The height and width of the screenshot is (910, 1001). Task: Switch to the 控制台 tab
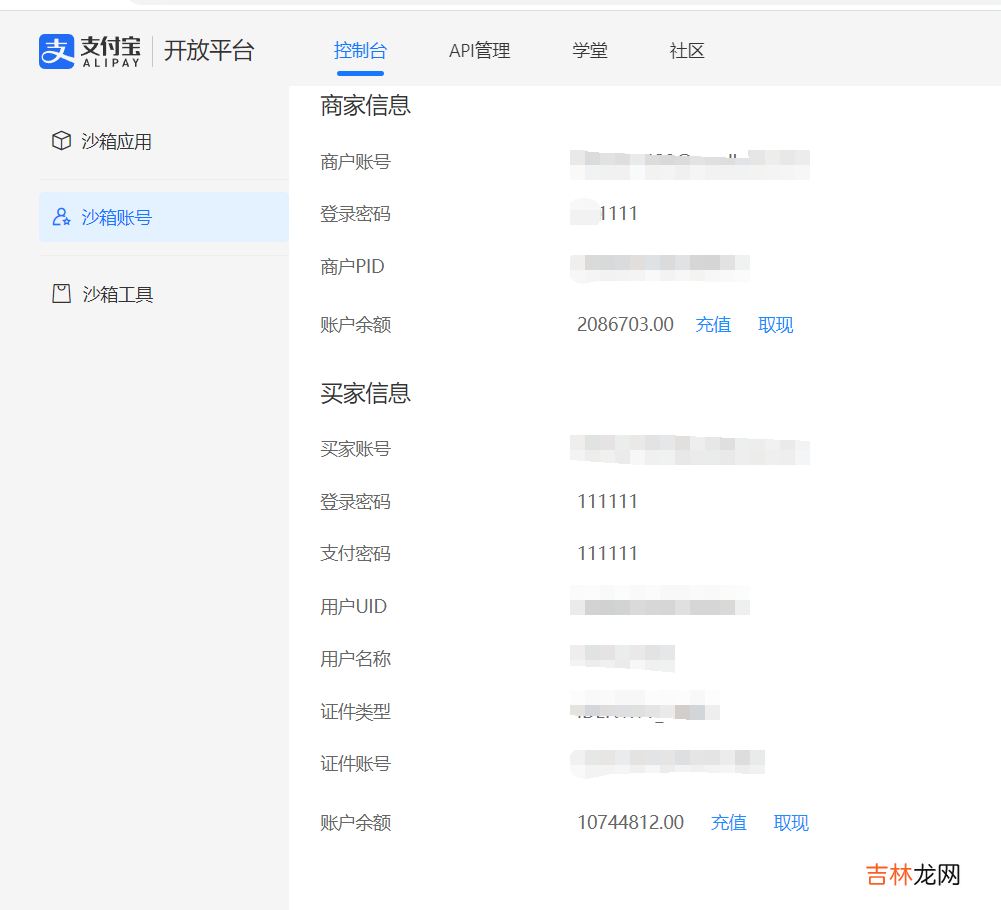[360, 51]
